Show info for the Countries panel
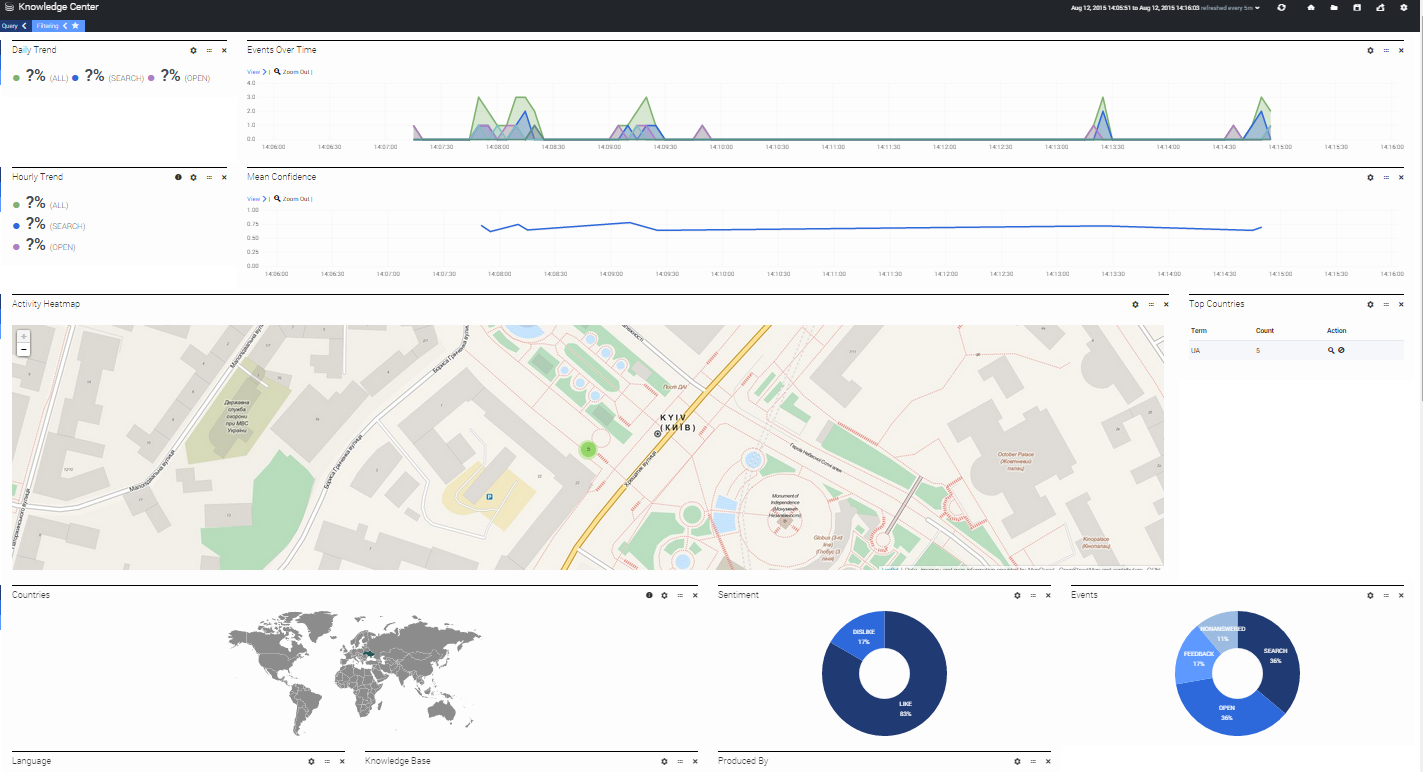Screen dimensions: 1423x772 (649, 595)
